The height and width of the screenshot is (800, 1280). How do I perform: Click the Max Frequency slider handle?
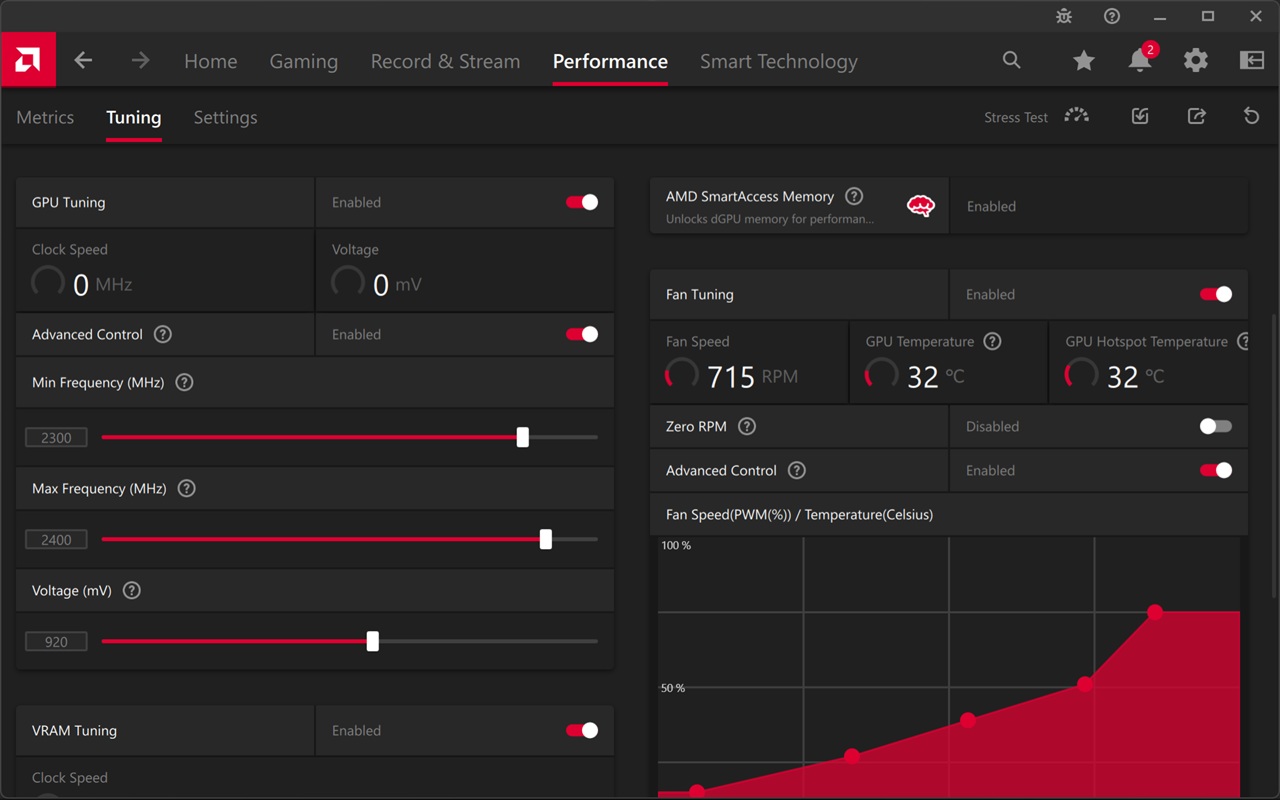point(546,539)
